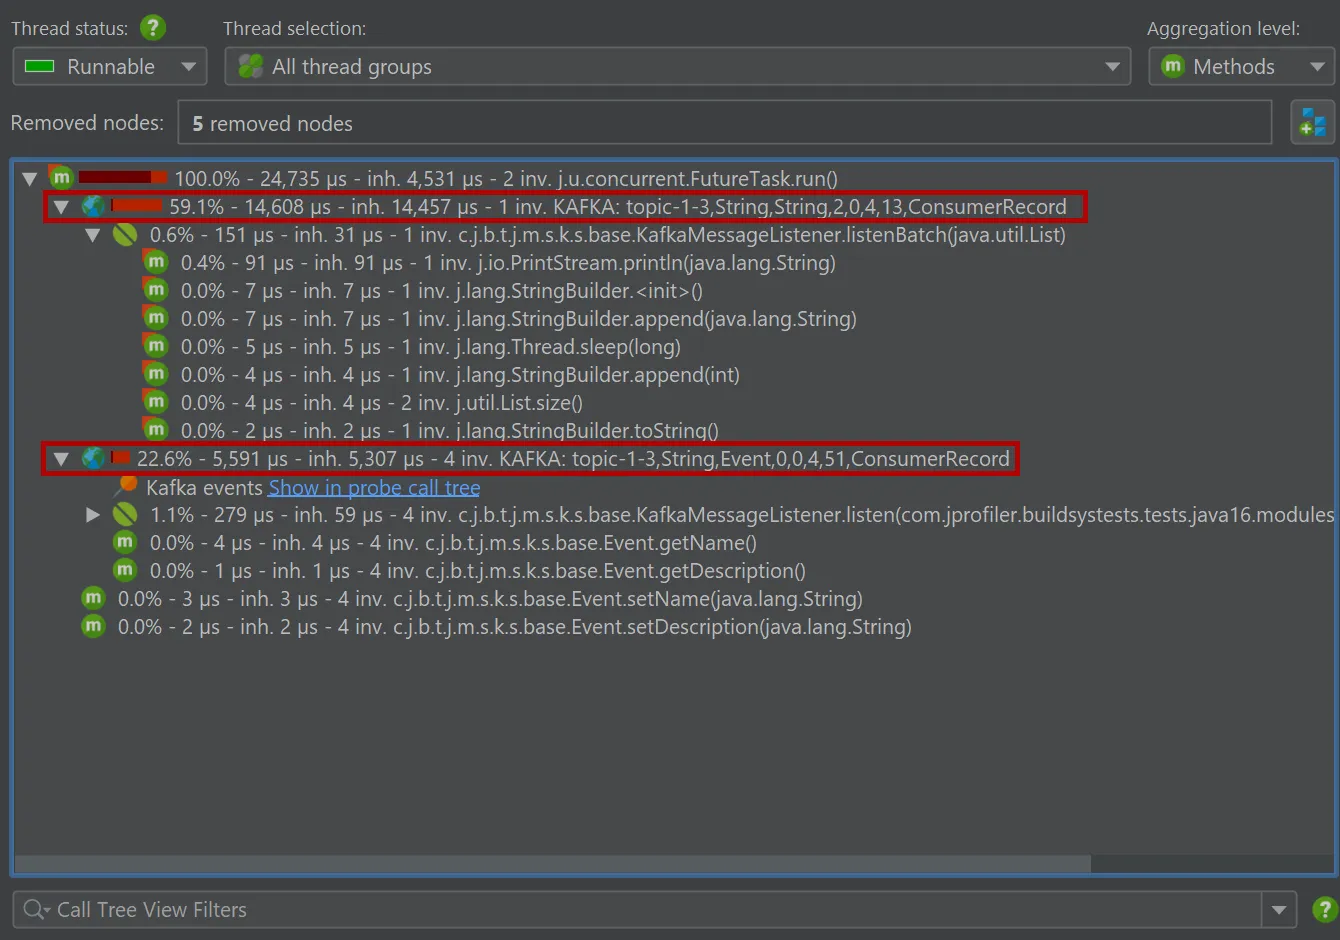Open the view filters help icon
Screen dimensions: 1340x940
(x=1325, y=909)
